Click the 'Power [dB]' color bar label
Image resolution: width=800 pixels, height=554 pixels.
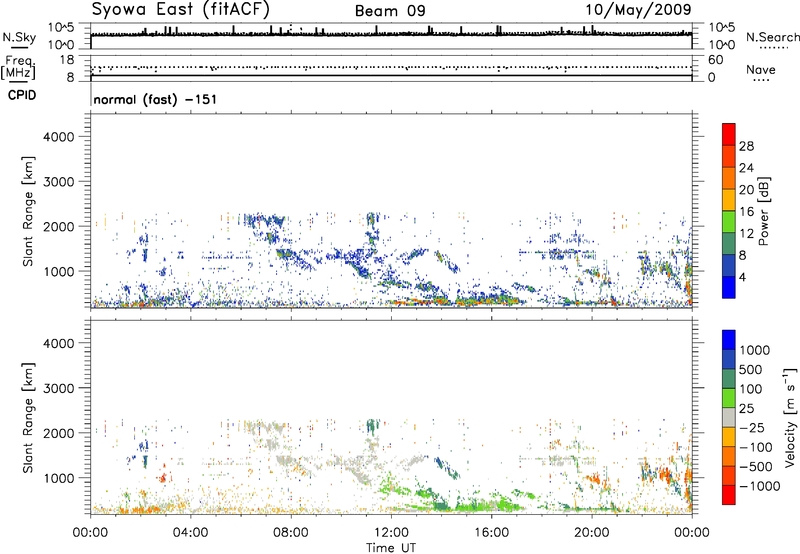(x=763, y=211)
